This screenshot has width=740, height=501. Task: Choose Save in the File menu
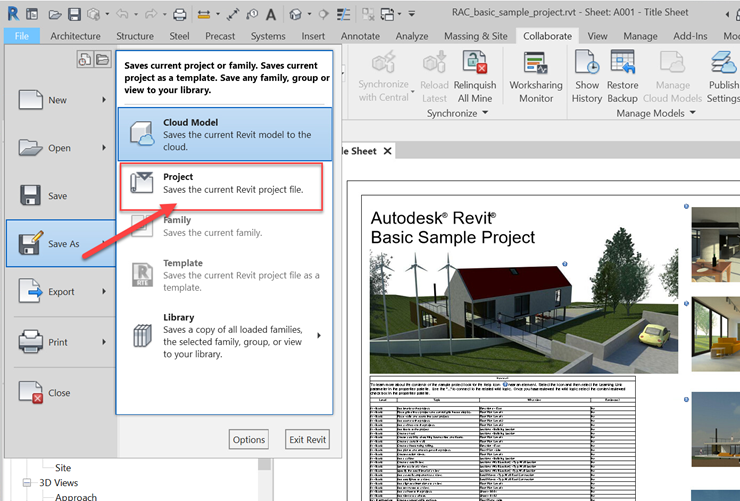click(x=61, y=196)
